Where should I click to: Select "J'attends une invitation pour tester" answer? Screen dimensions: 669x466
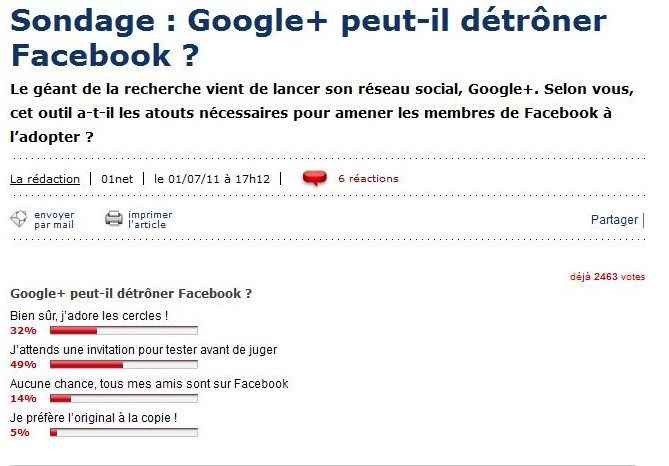(x=143, y=350)
